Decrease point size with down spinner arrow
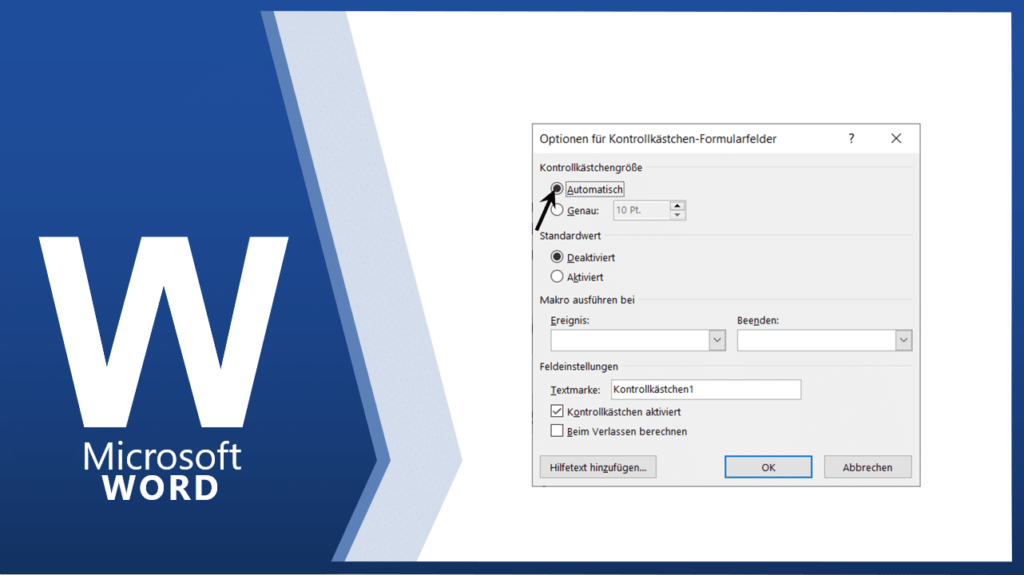 tap(678, 215)
